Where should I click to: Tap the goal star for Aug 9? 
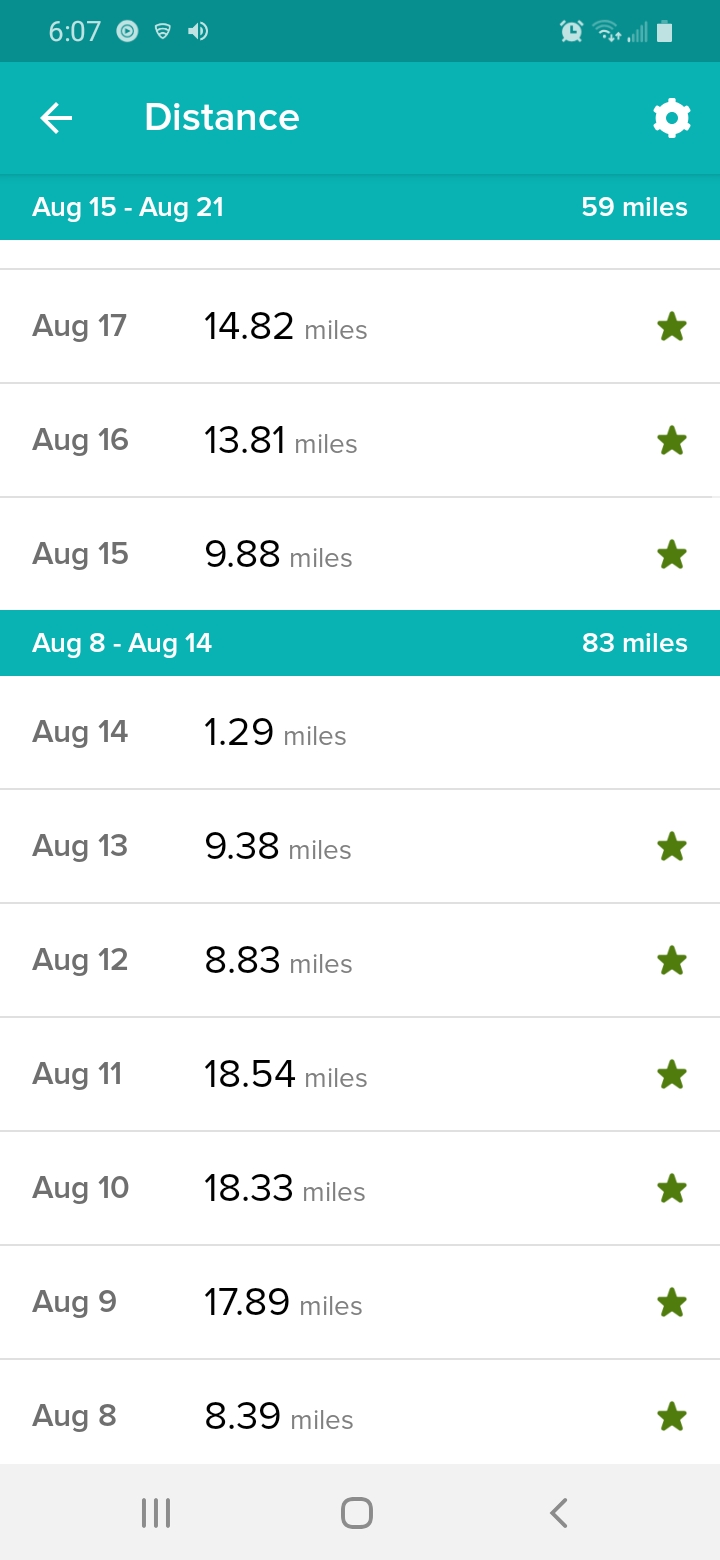(x=671, y=1302)
